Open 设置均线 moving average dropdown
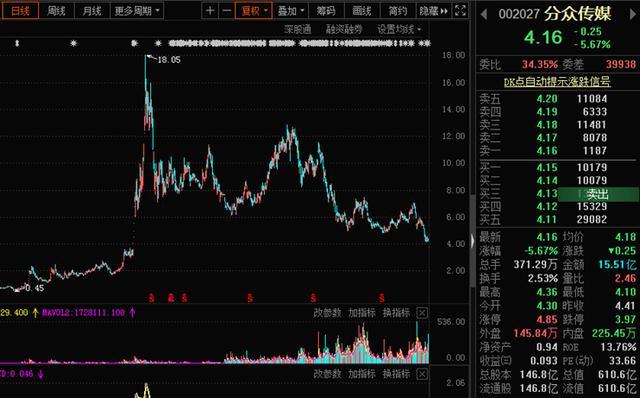Screen dimensions: 640x398 398,29
